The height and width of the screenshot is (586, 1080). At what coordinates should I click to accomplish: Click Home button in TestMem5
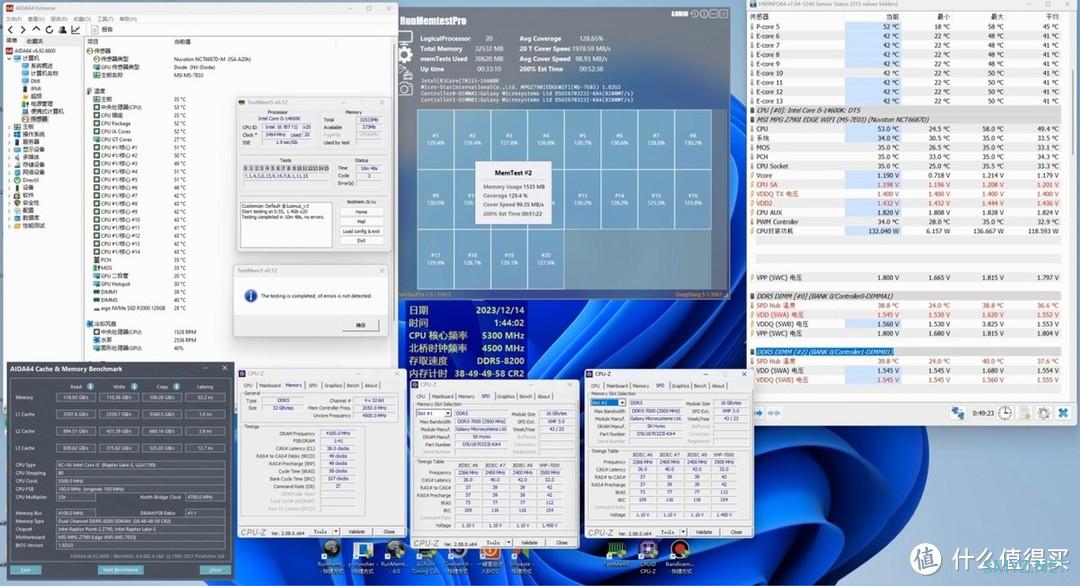click(361, 212)
